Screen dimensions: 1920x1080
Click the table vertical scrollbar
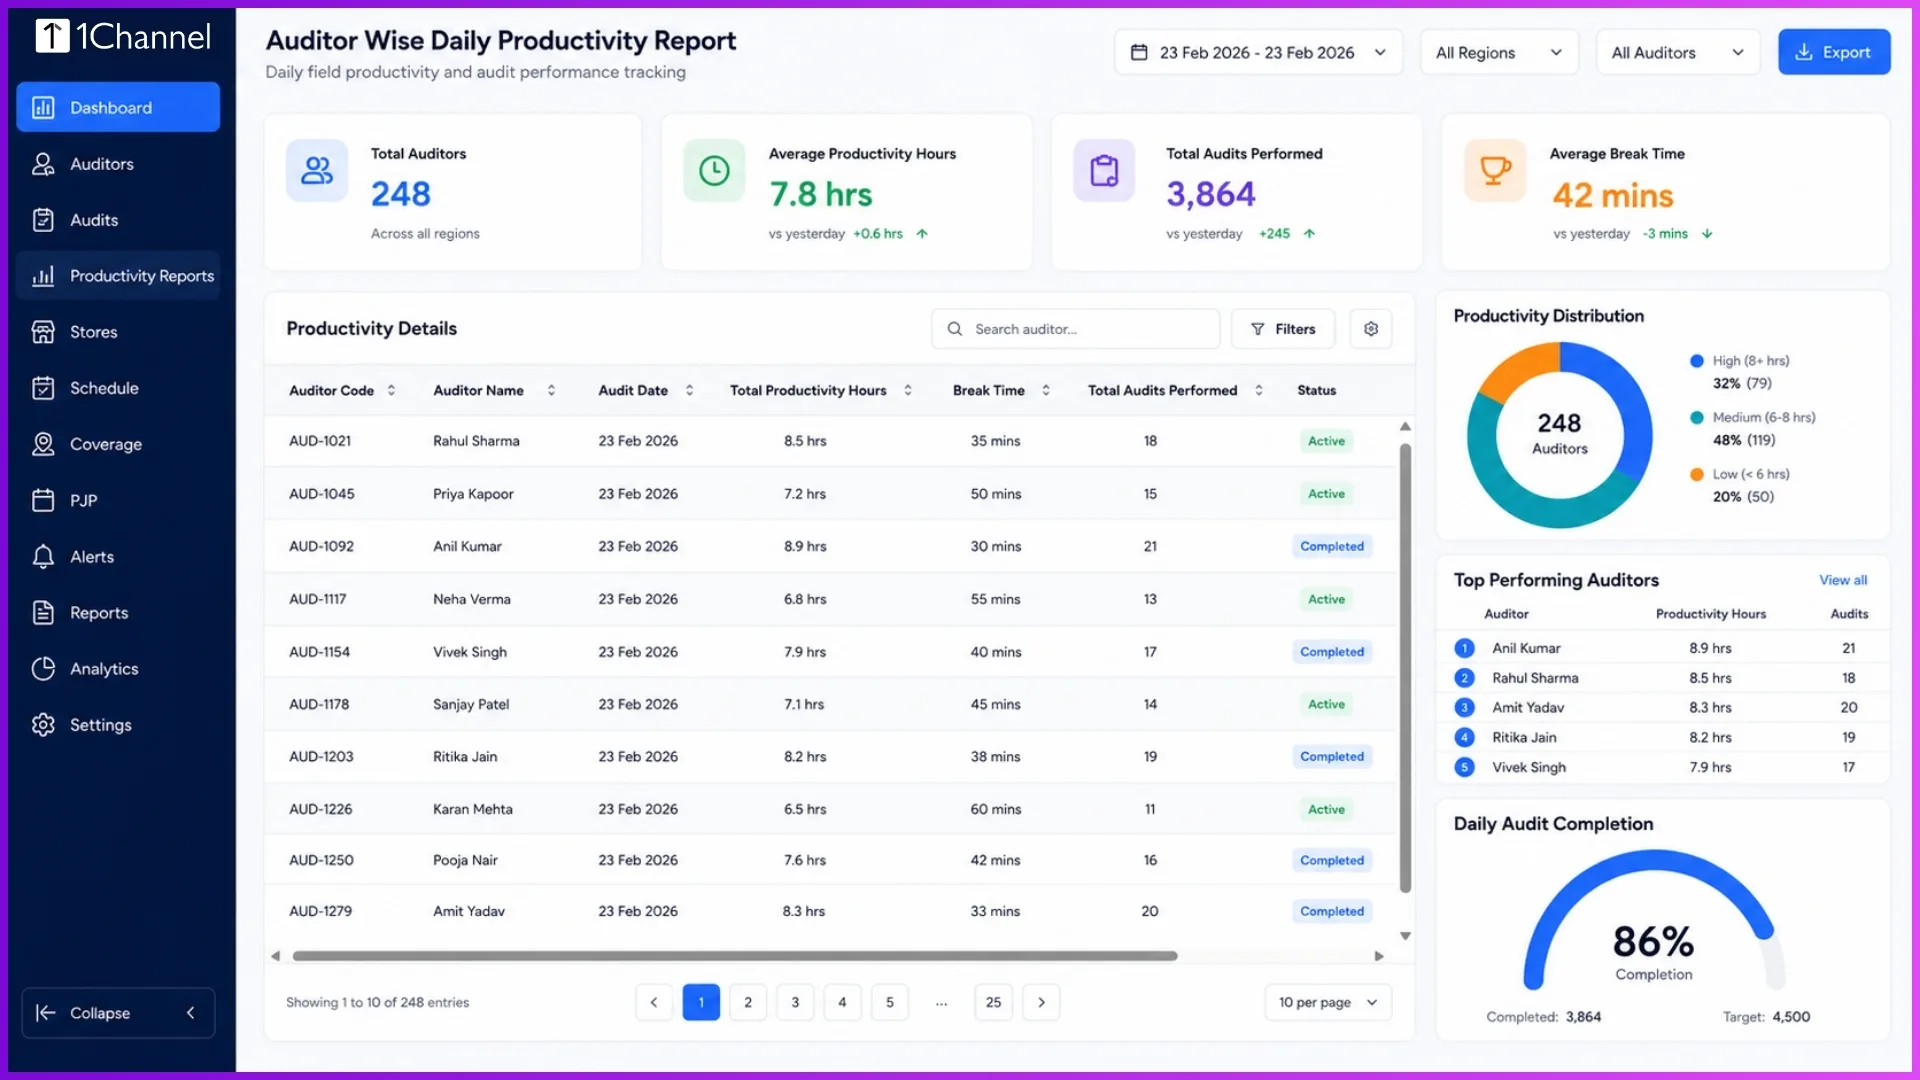1405,668
